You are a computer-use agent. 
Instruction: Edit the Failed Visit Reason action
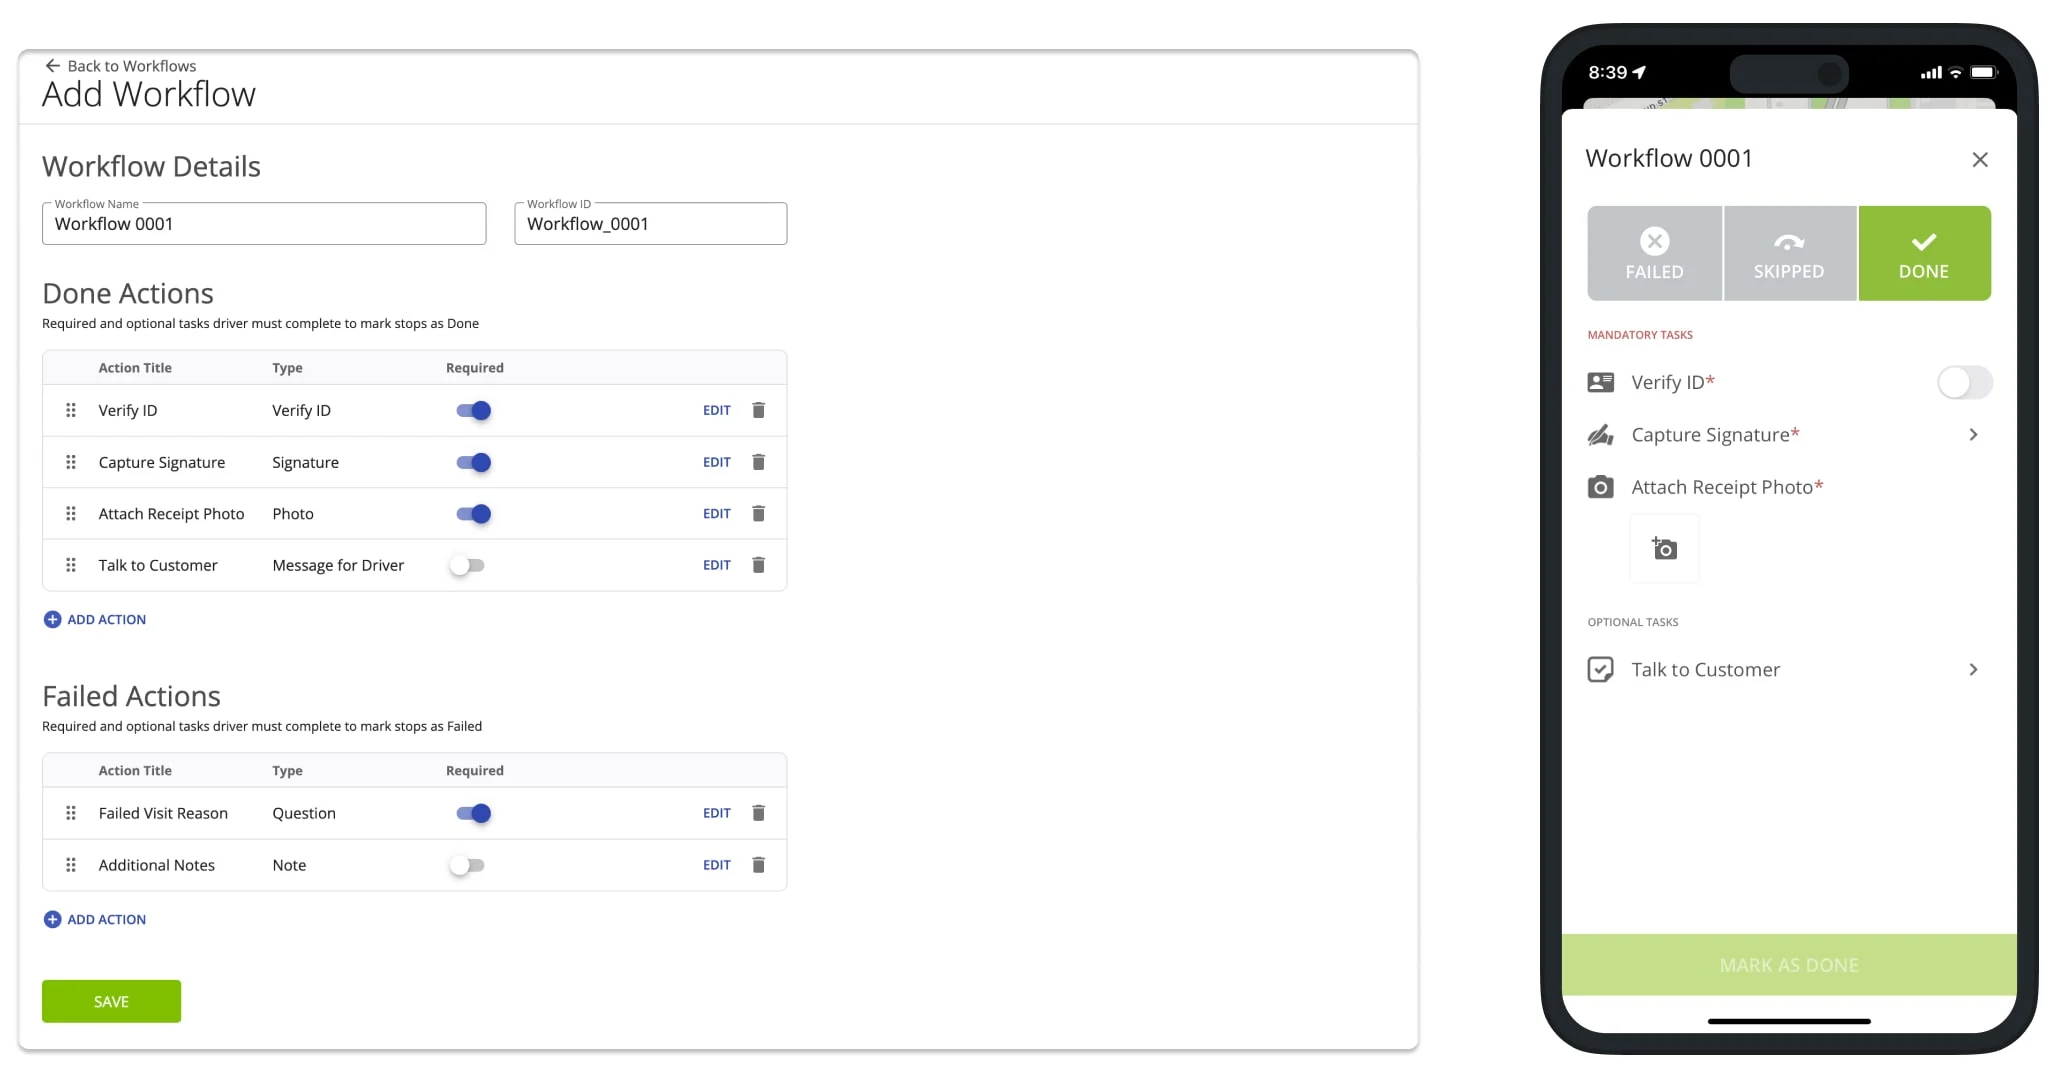[716, 813]
